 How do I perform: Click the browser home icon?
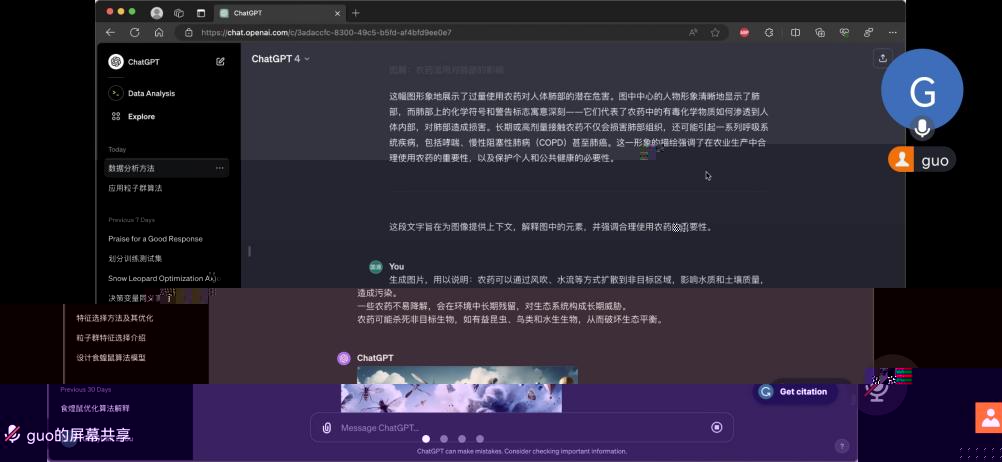tap(159, 32)
